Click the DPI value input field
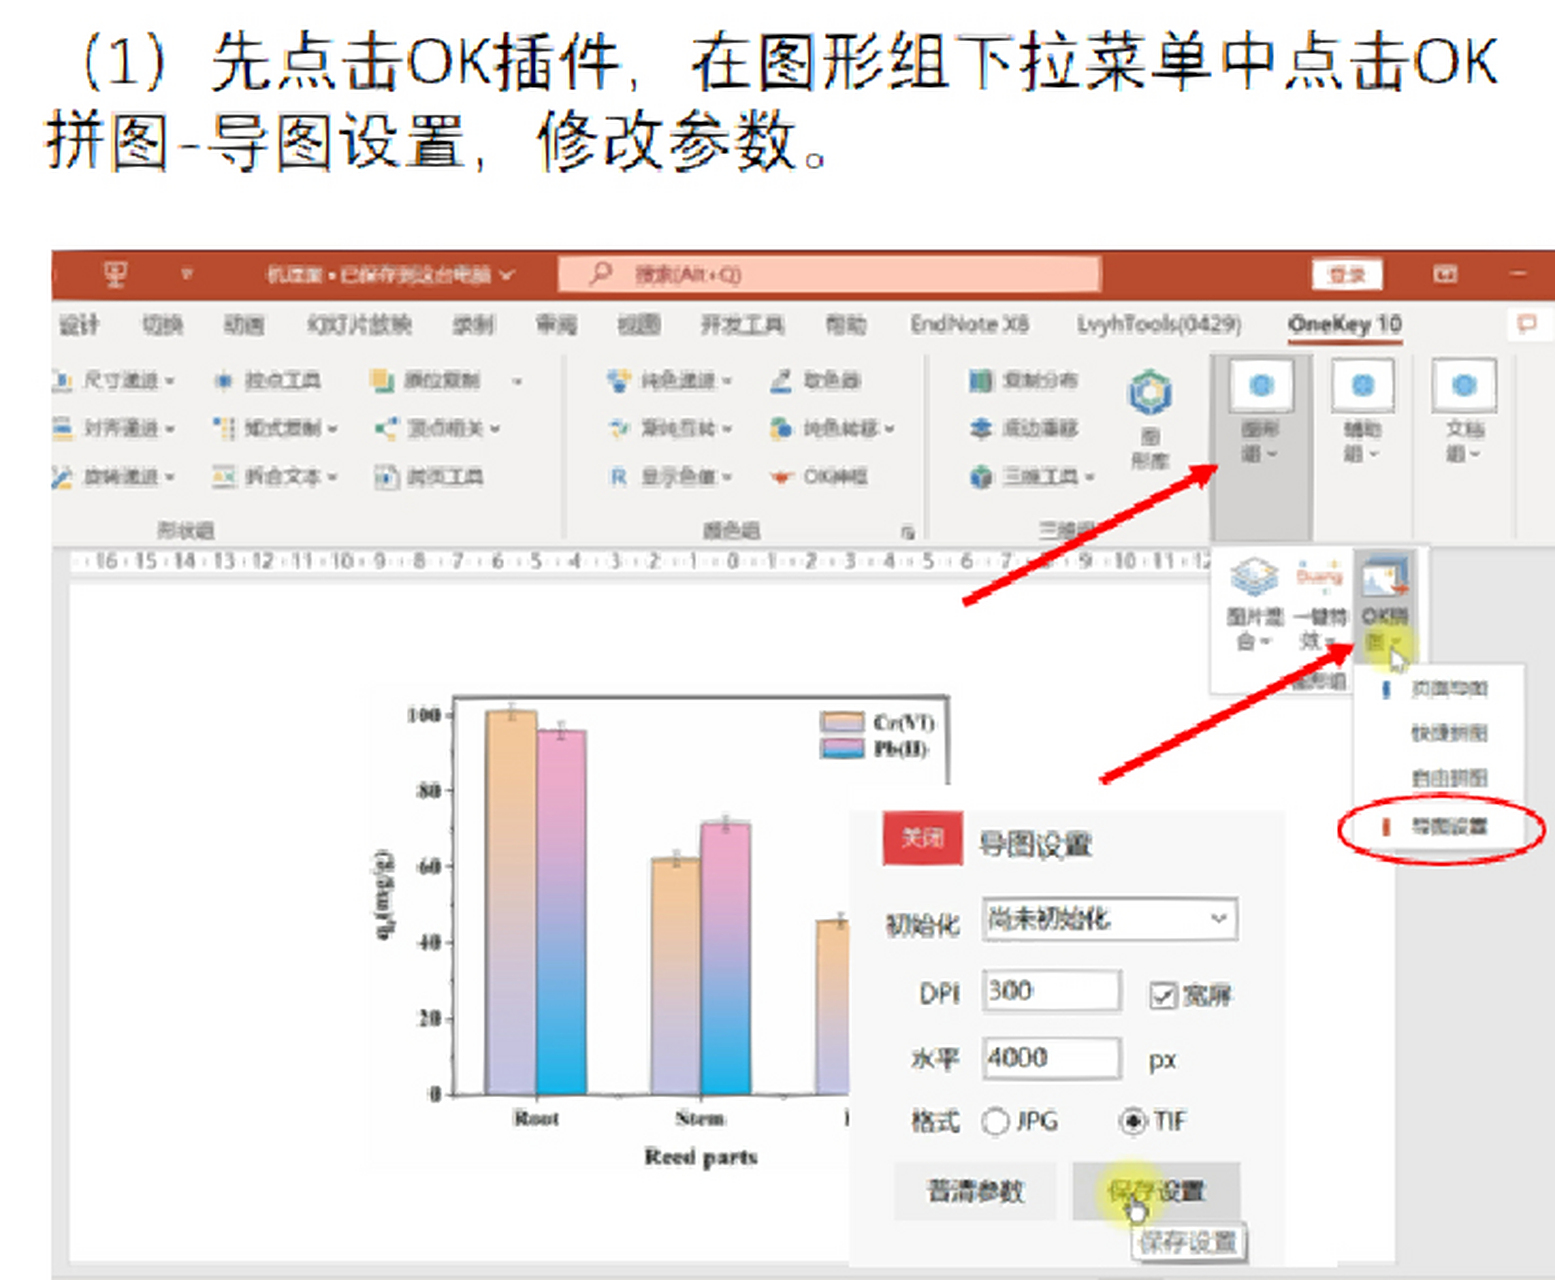The height and width of the screenshot is (1280, 1555). pos(1050,991)
